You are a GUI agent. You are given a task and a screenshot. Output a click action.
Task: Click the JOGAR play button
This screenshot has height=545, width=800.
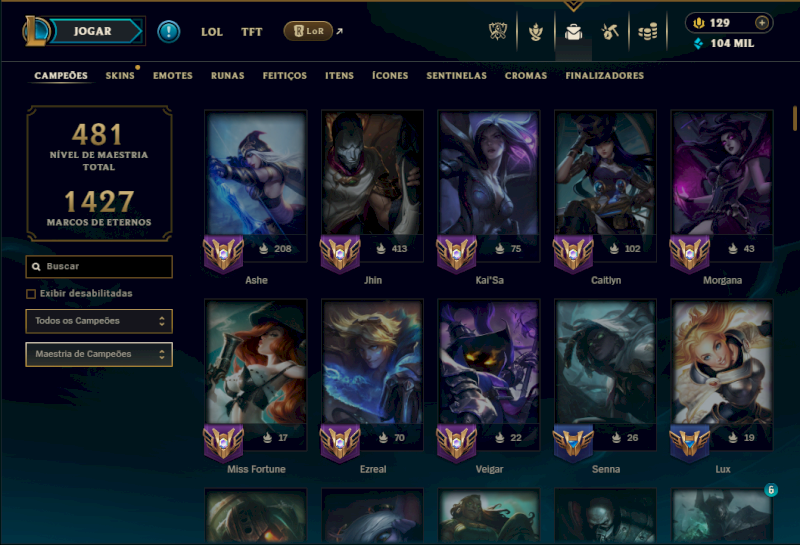point(94,31)
